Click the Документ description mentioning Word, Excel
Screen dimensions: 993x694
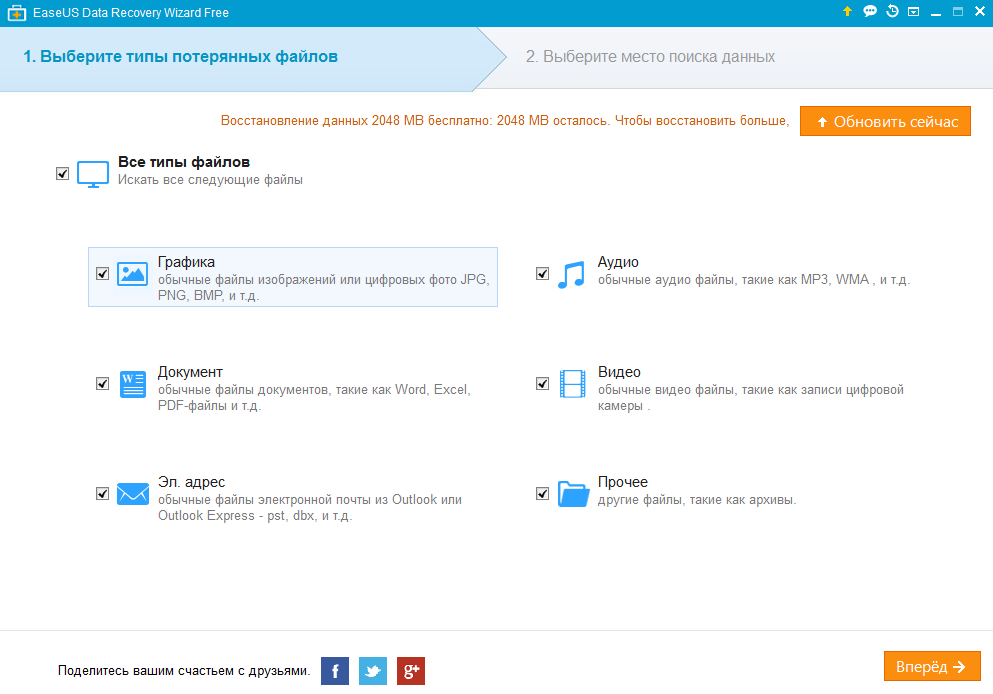pyautogui.click(x=314, y=398)
